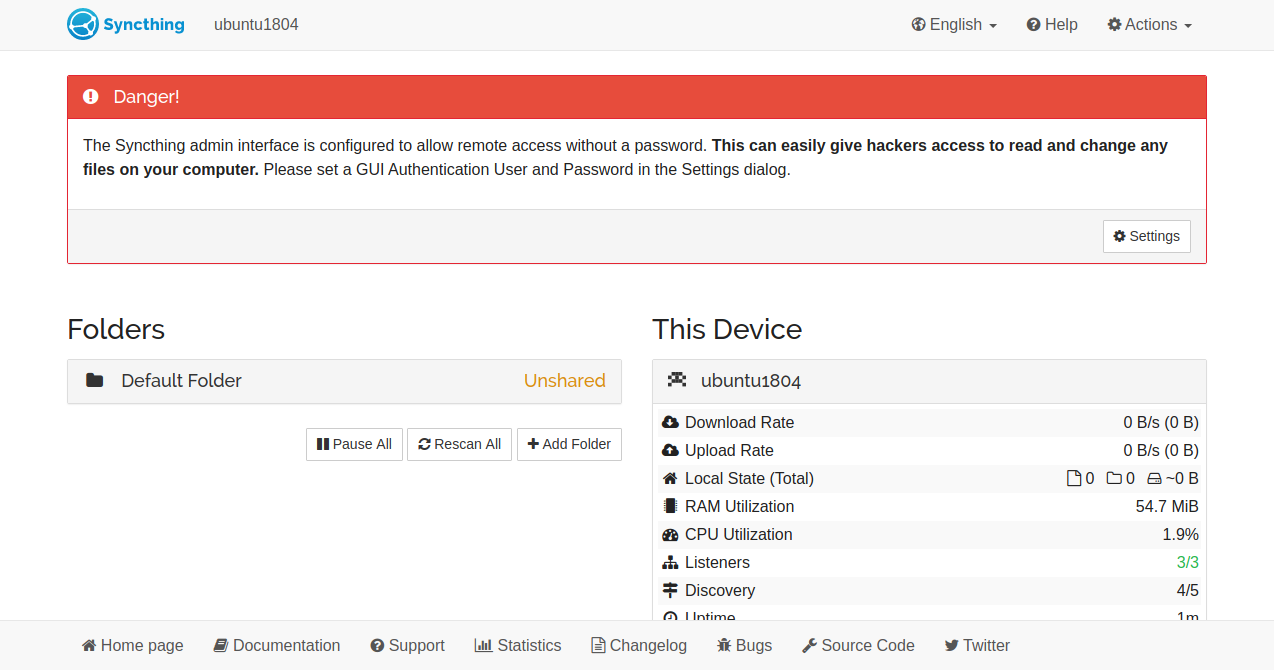
Task: Click the disk size icon in Local State
Action: (x=1154, y=479)
